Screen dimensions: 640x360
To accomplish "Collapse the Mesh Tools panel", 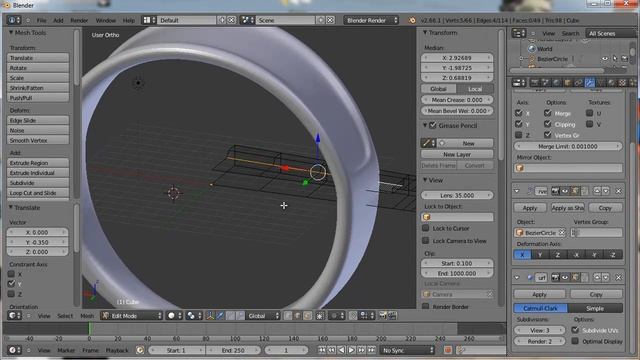I will (x=11, y=32).
